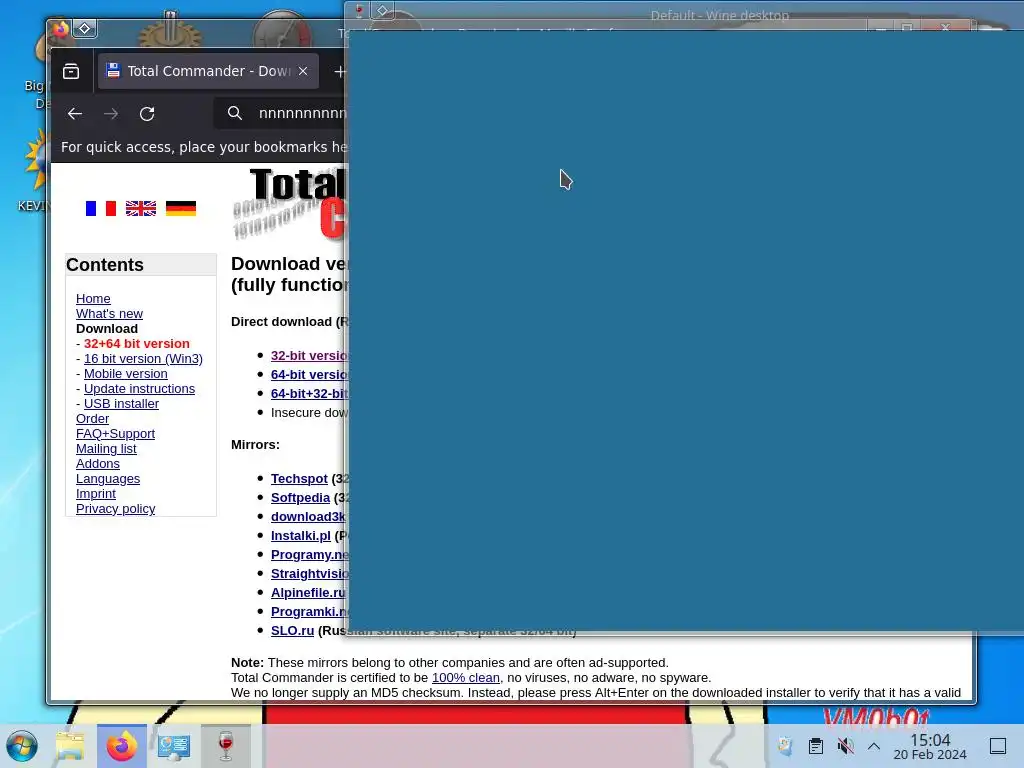This screenshot has width=1024, height=768.
Task: Select the Total Commander - Download tab
Action: click(208, 71)
